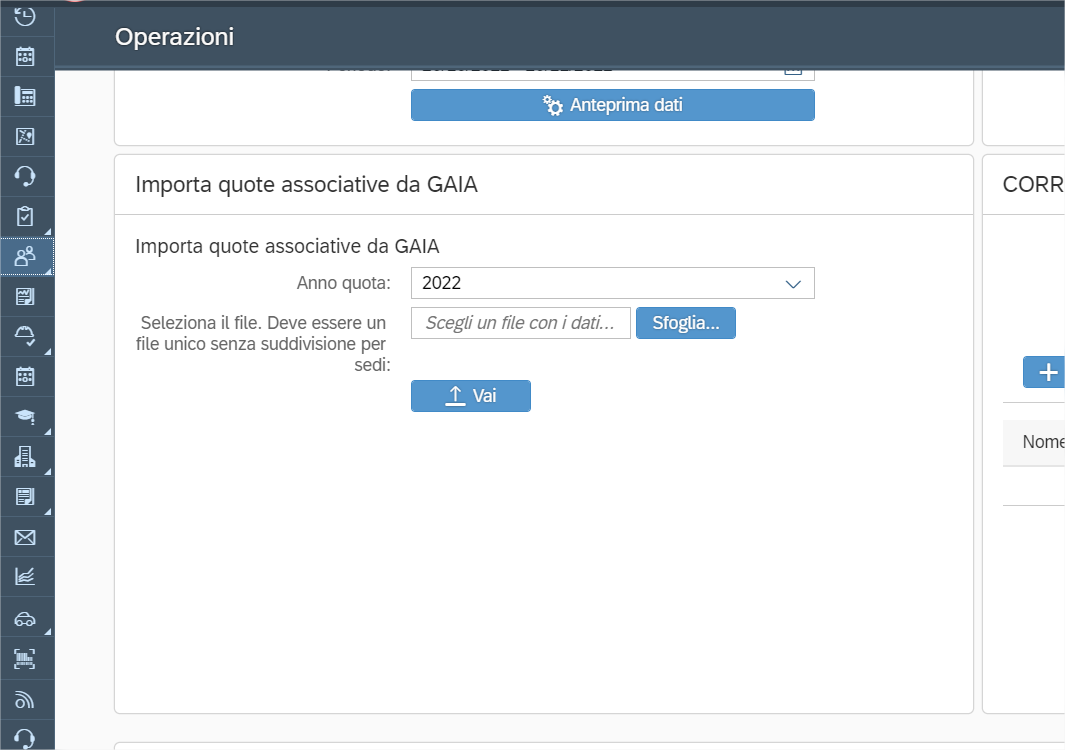The height and width of the screenshot is (750, 1065).
Task: Click the Vai upload button
Action: coord(470,396)
